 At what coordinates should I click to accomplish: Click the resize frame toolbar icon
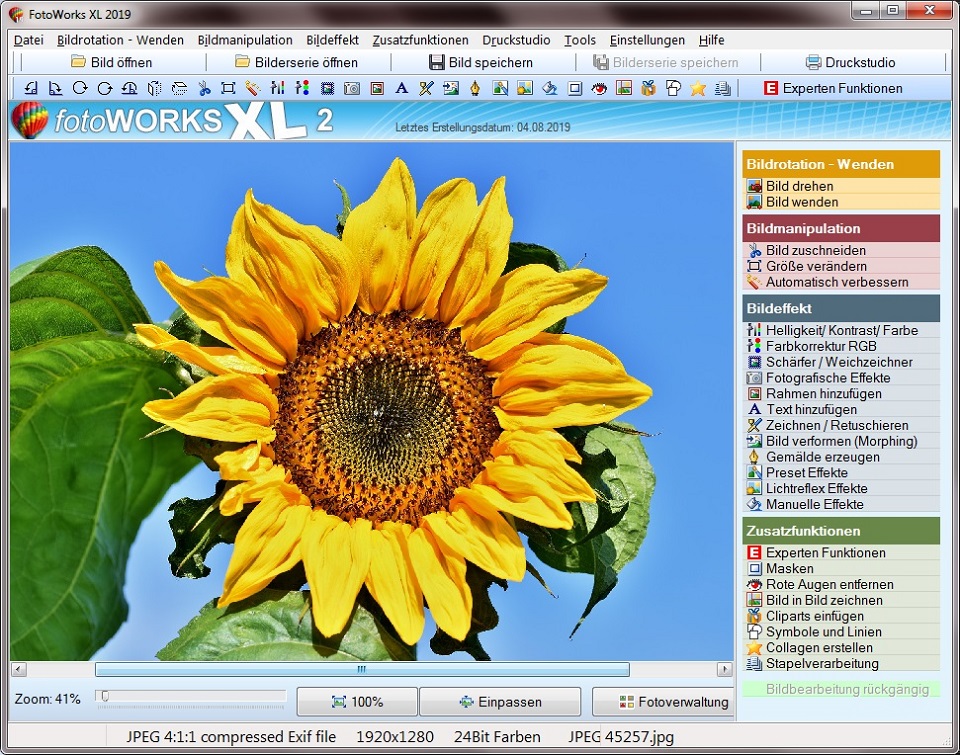point(228,88)
